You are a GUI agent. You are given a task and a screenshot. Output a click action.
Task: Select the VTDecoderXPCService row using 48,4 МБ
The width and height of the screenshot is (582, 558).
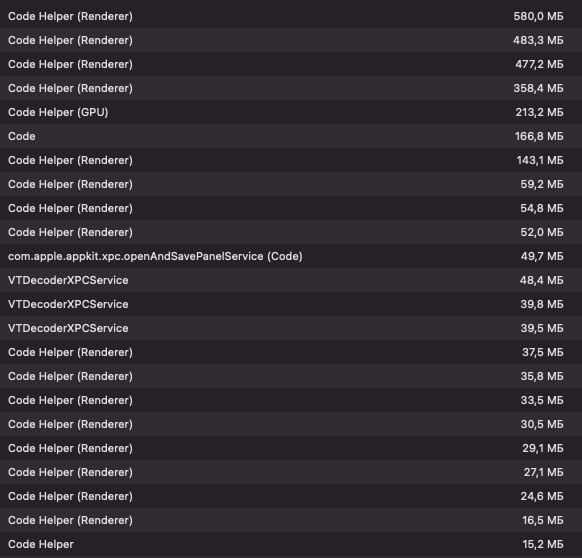click(291, 280)
